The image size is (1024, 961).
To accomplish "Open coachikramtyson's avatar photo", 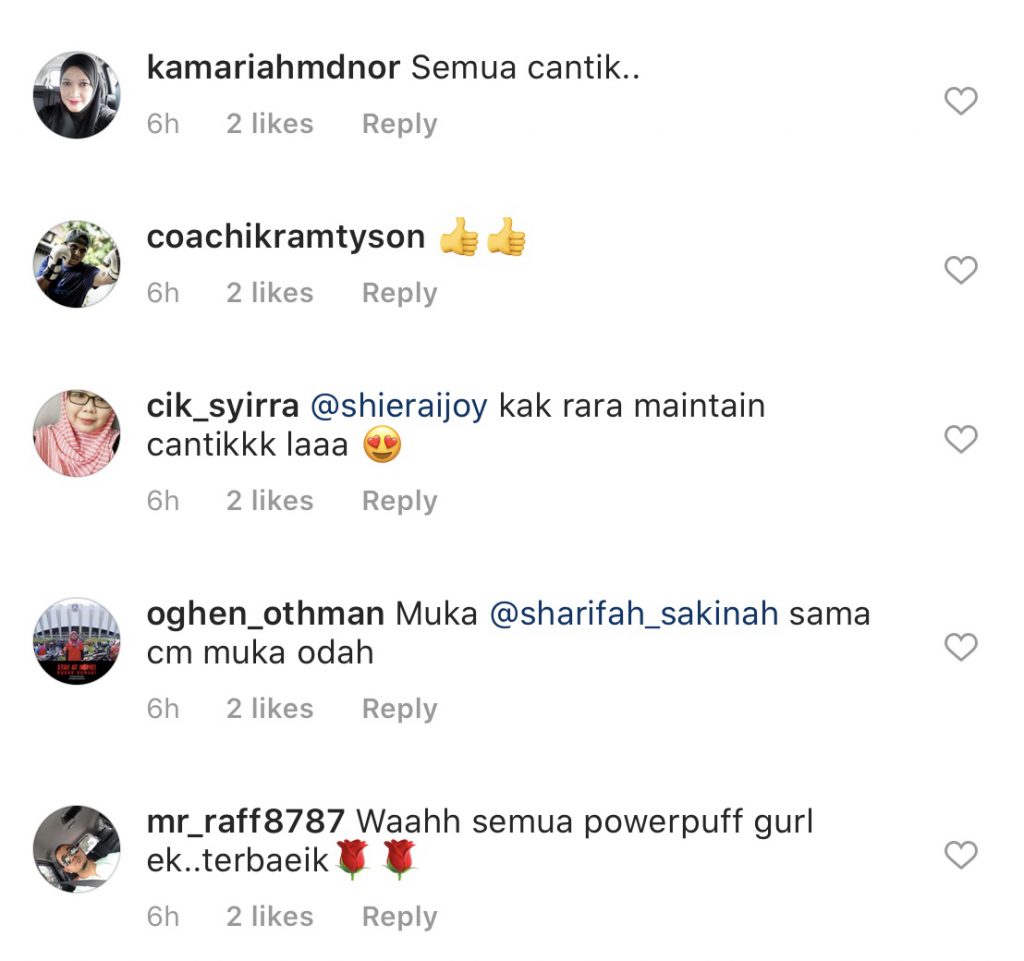I will pos(77,264).
